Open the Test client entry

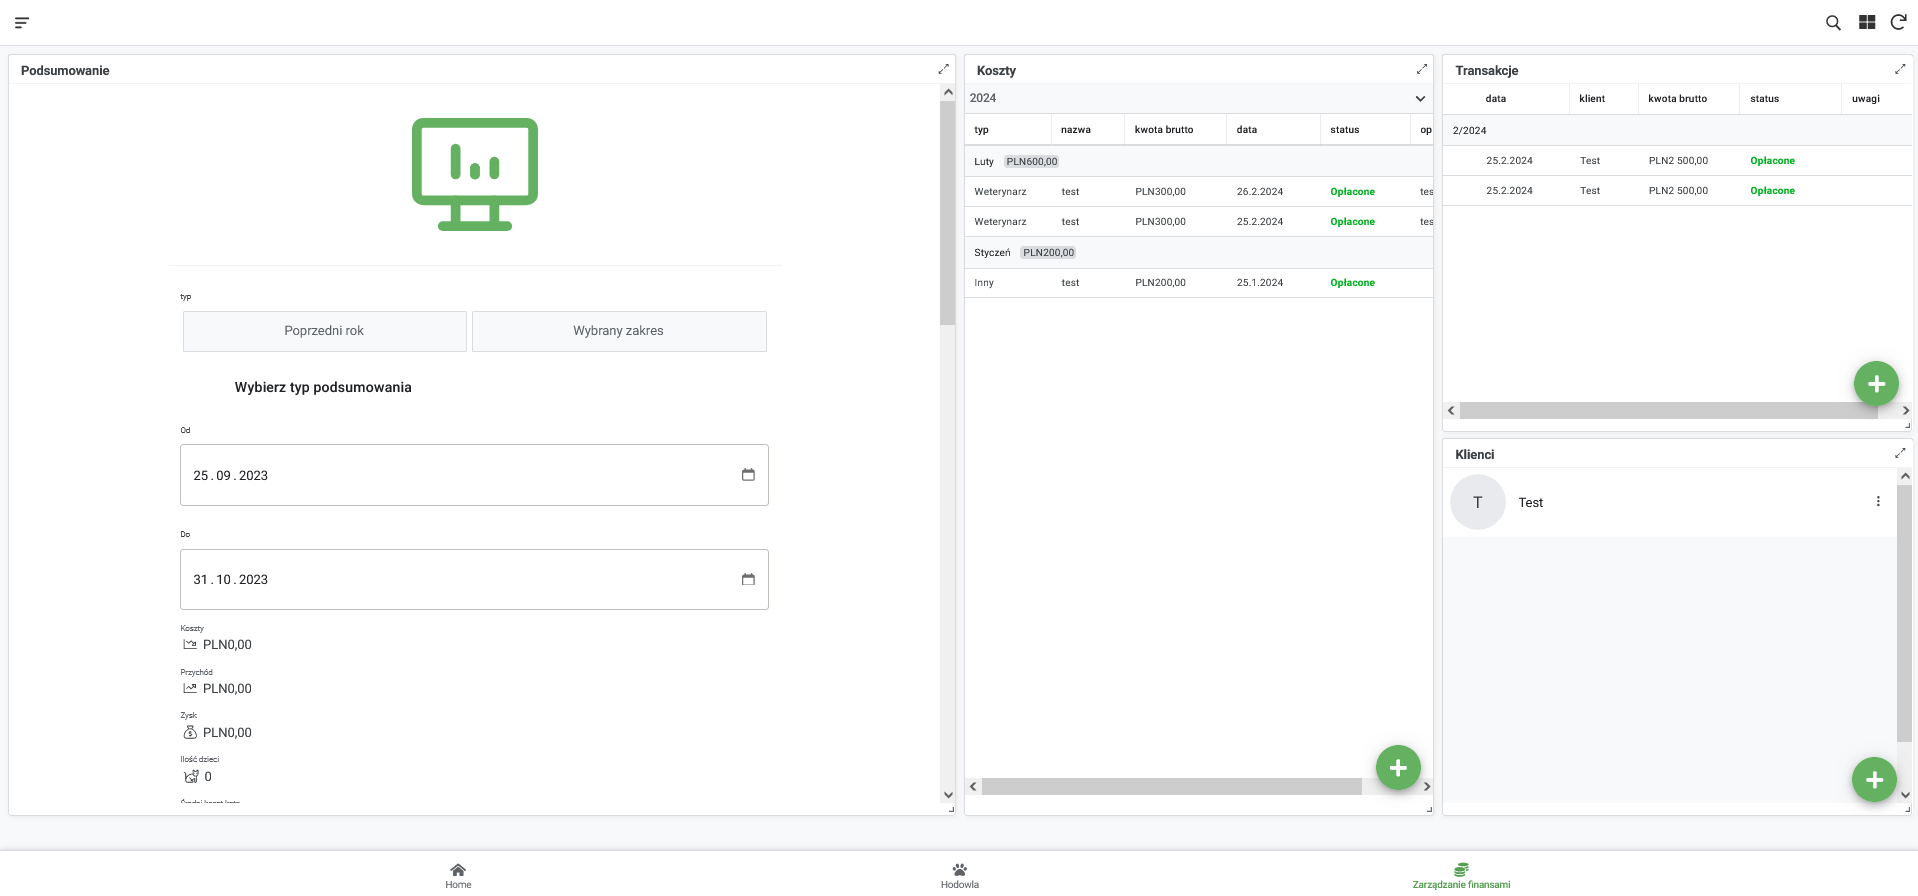click(1530, 503)
